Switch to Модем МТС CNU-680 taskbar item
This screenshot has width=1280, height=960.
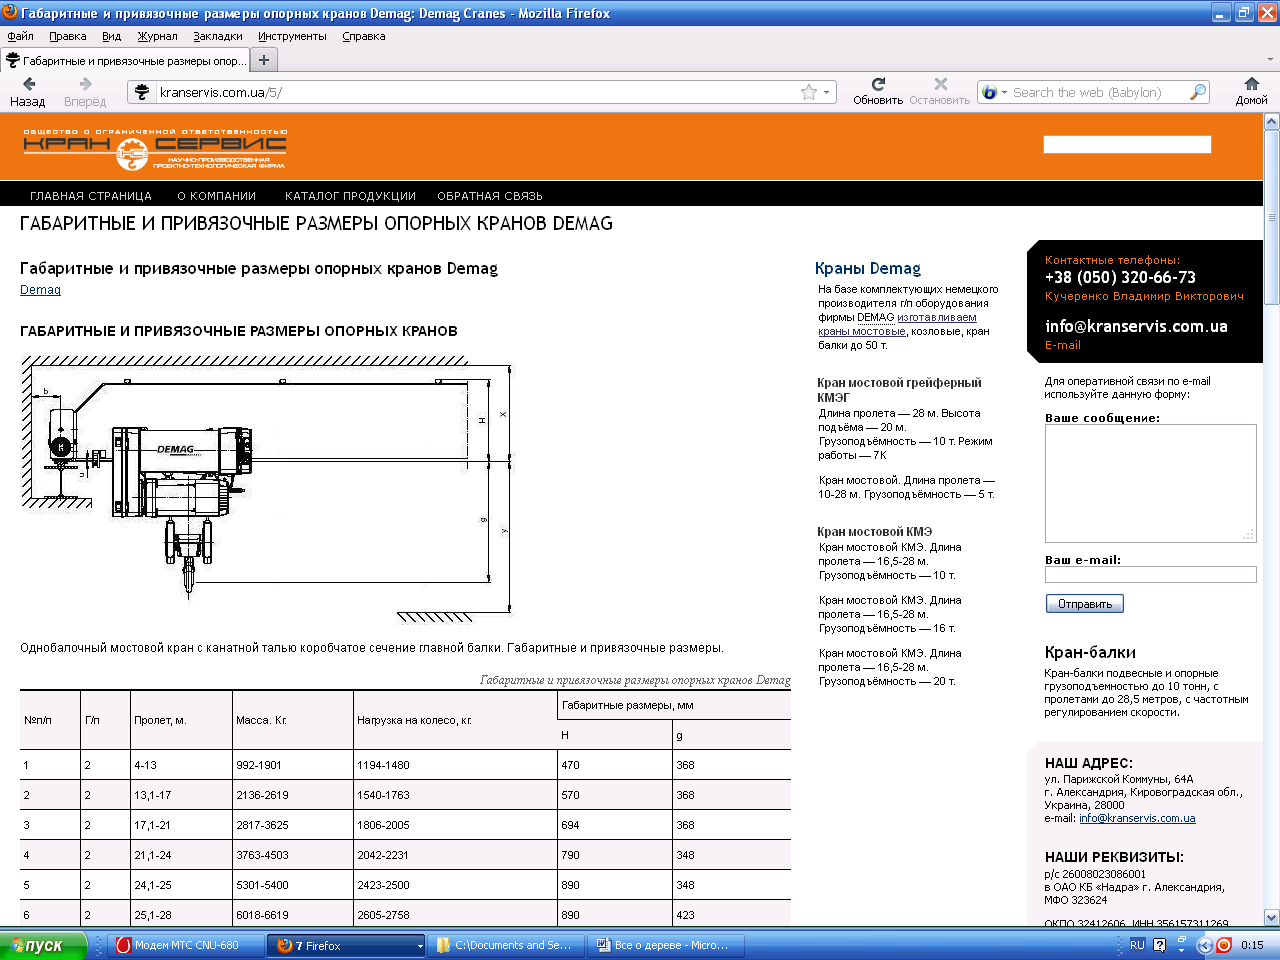pyautogui.click(x=186, y=945)
